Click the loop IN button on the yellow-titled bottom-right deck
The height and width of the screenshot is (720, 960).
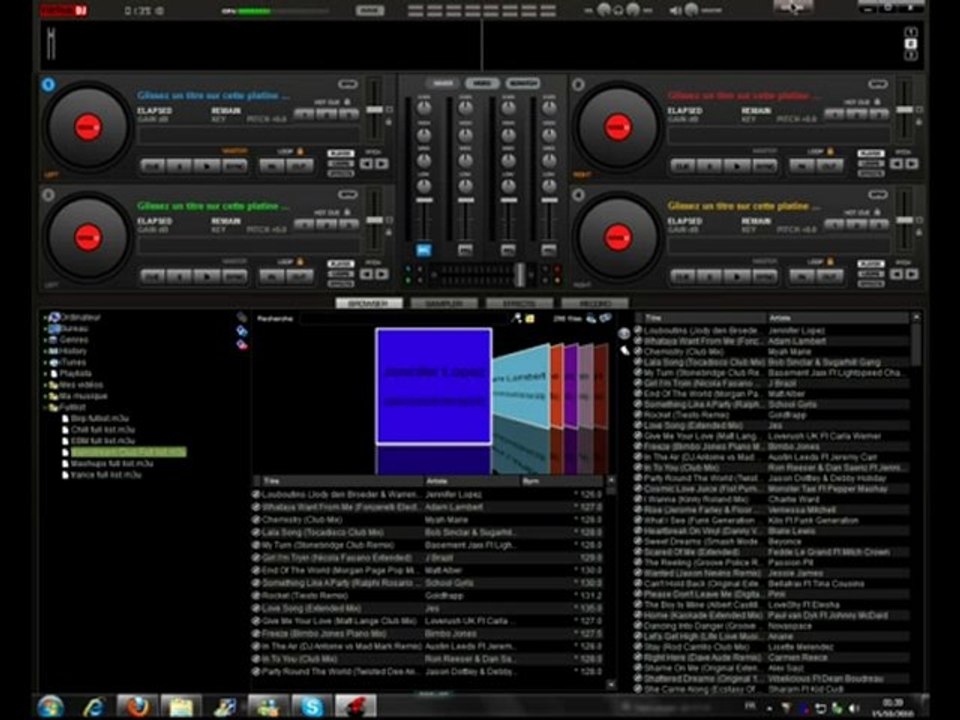tap(801, 277)
